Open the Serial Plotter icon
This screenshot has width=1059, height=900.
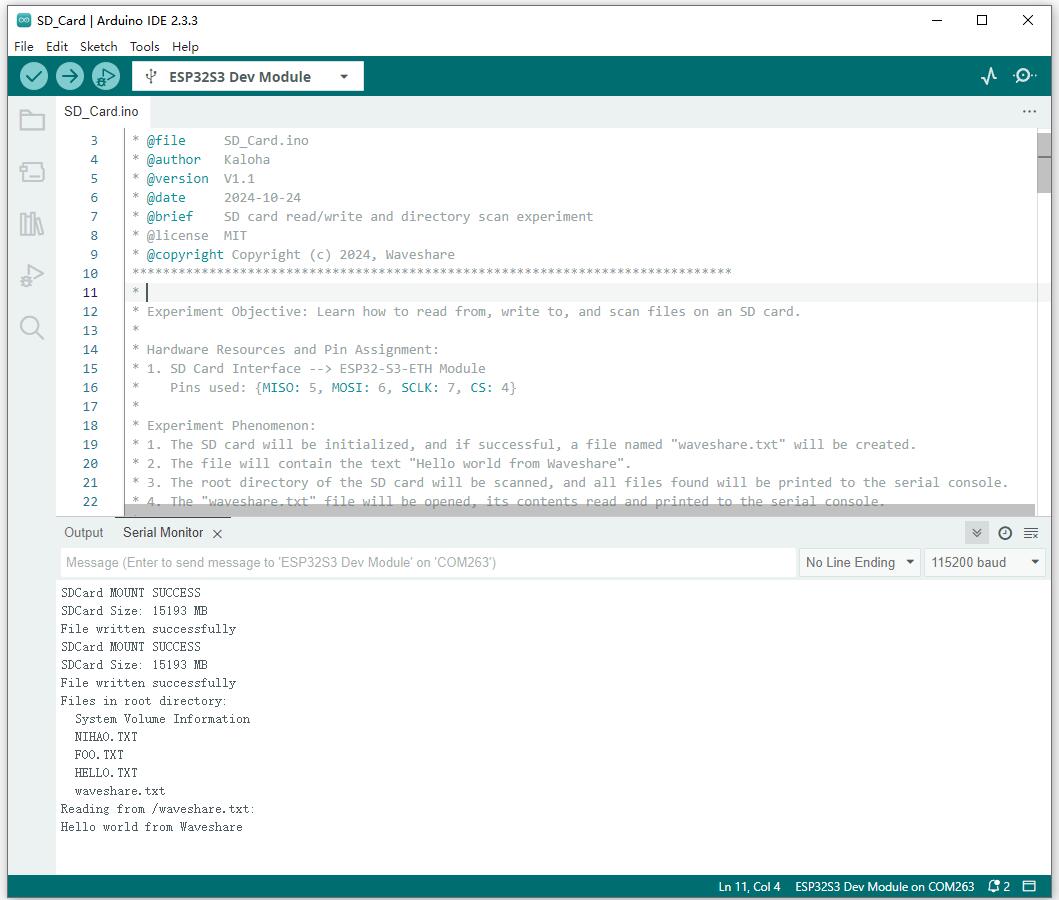click(x=989, y=76)
